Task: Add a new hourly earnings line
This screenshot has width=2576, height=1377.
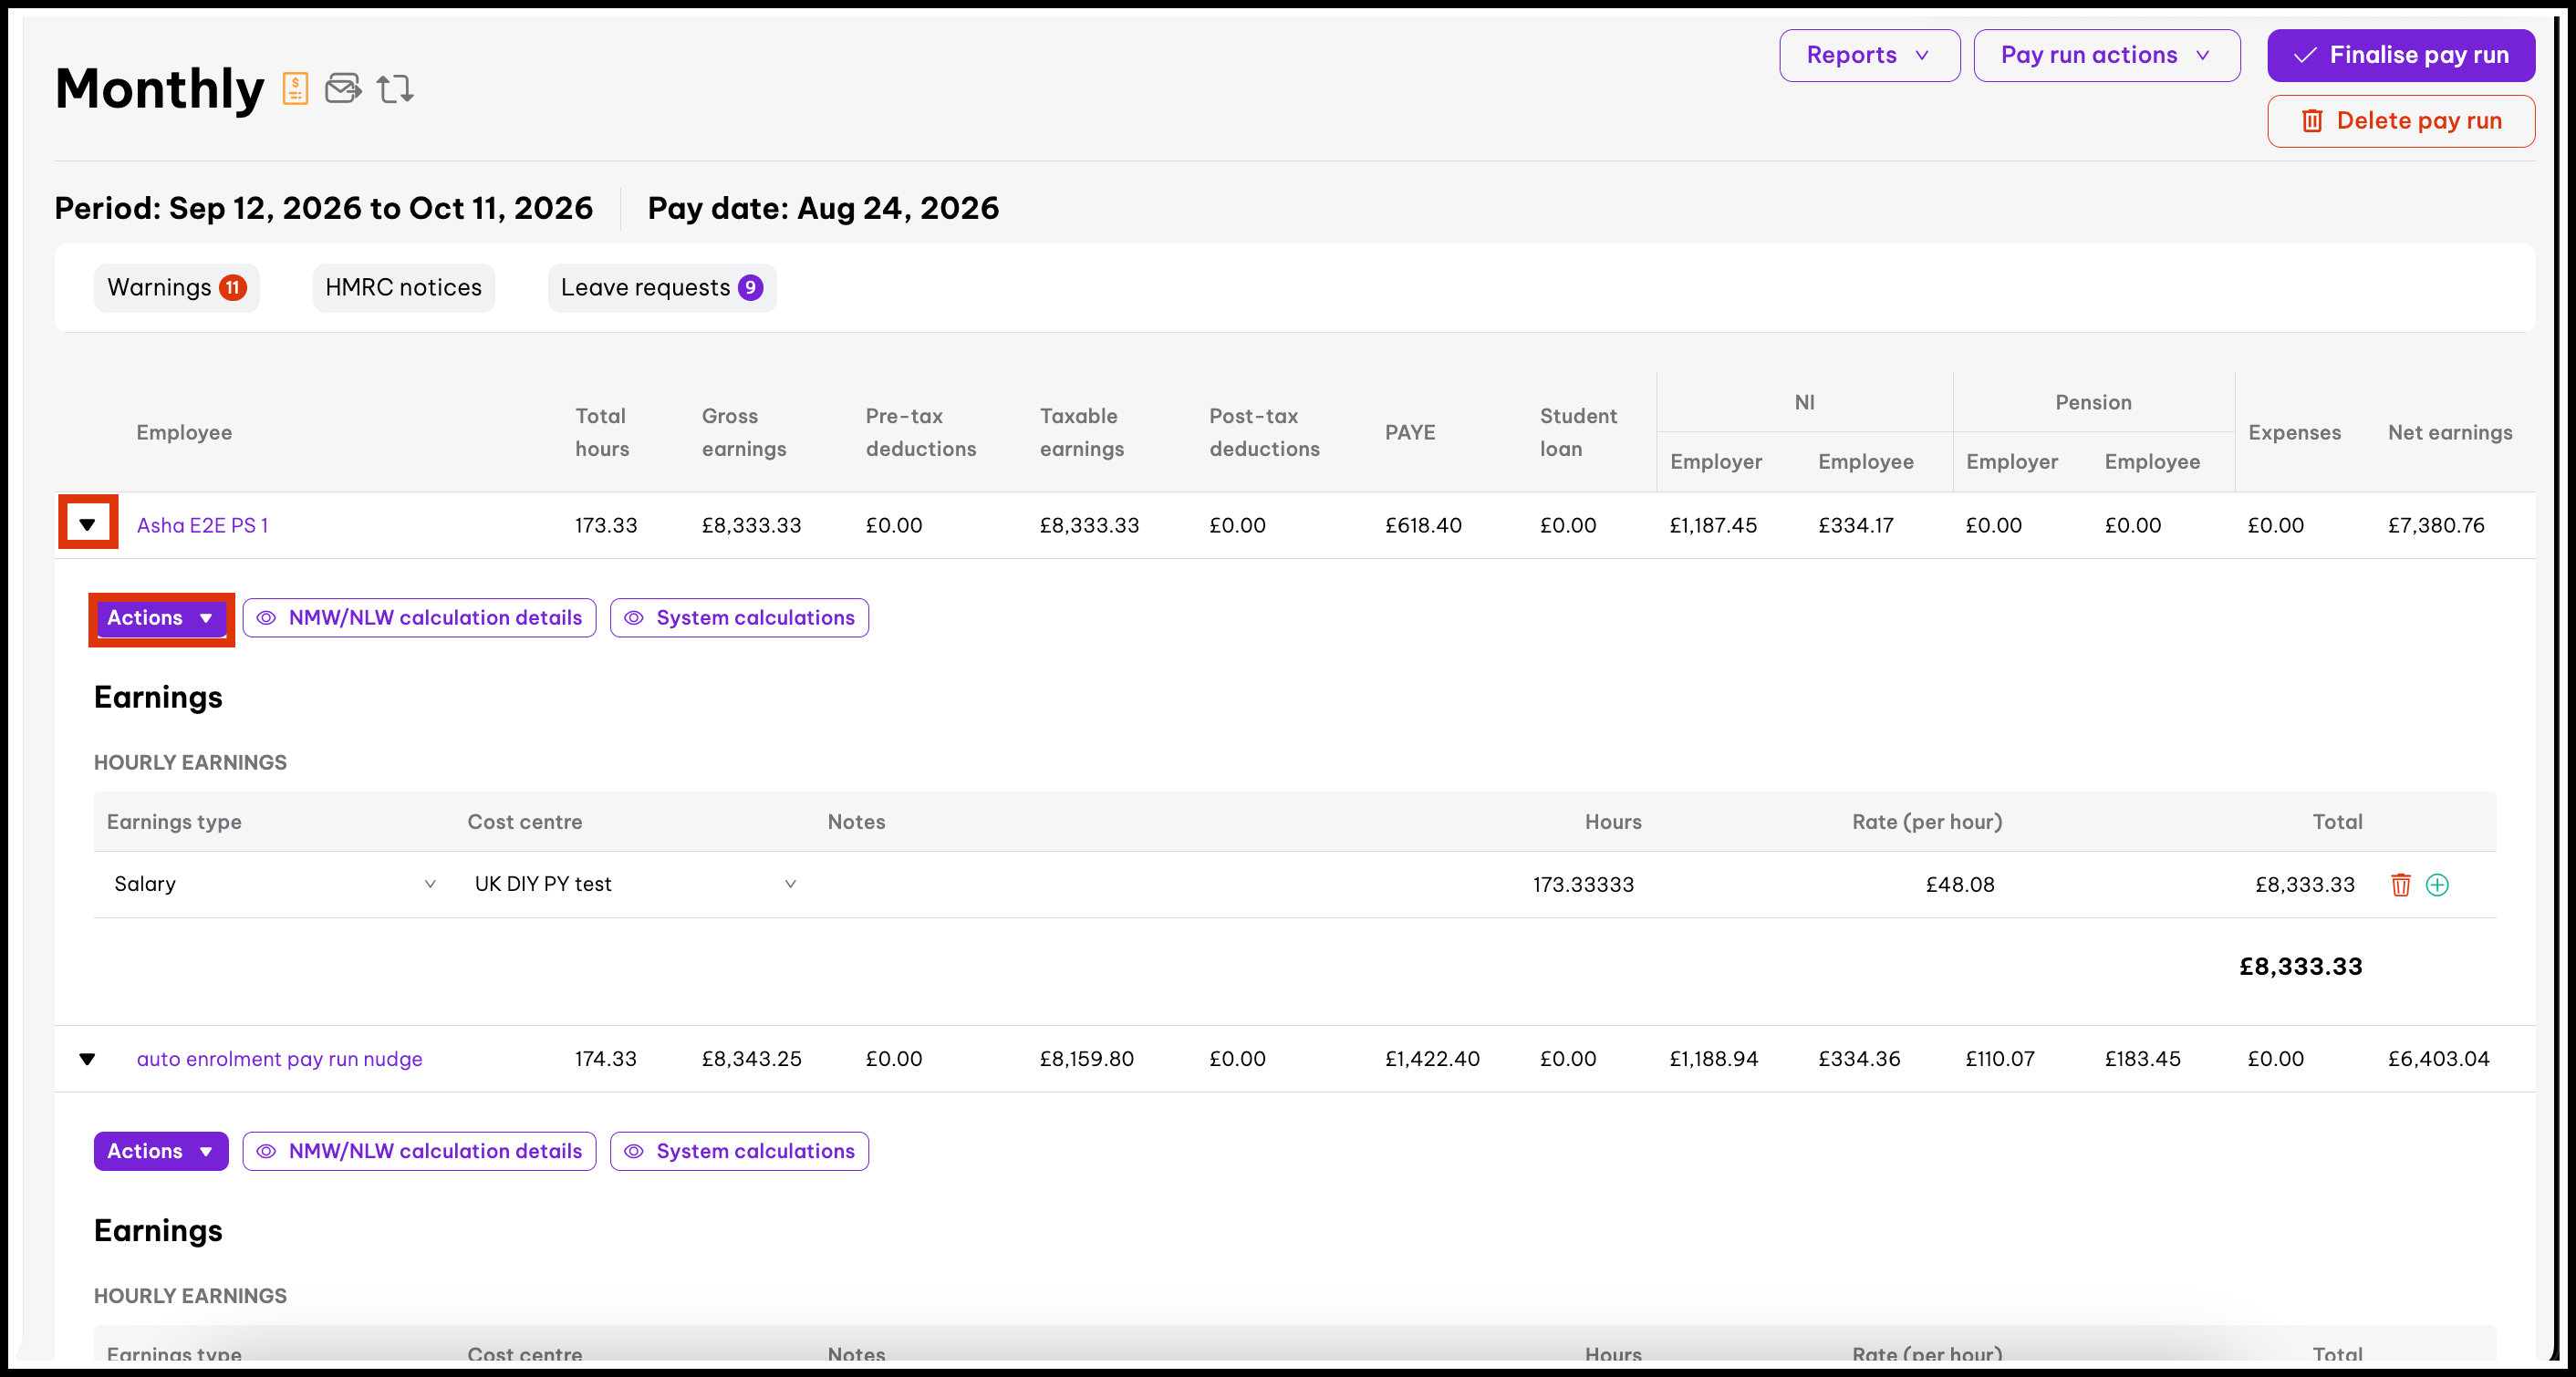Action: pyautogui.click(x=2437, y=884)
